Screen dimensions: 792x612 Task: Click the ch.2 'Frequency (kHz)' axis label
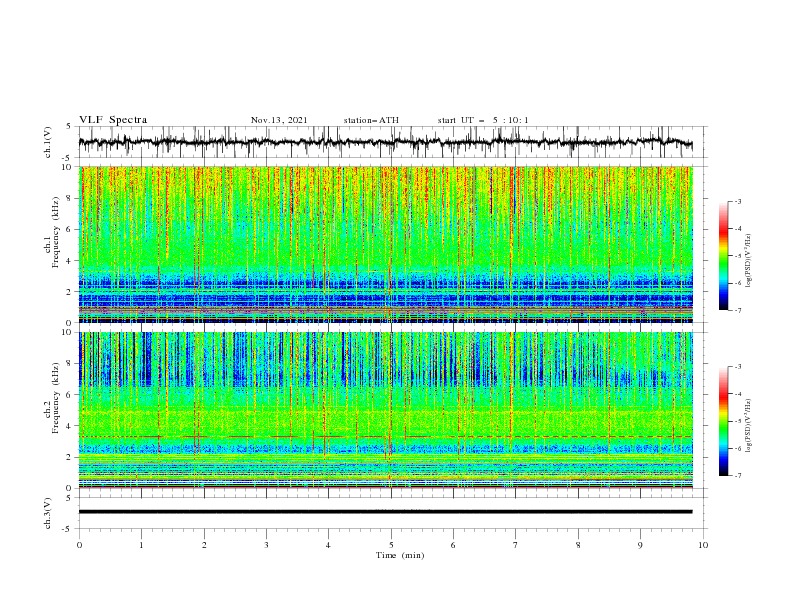pos(56,398)
